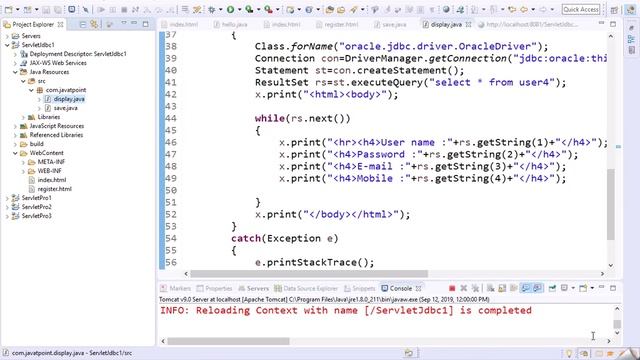Click the Terminate red square in main toolbar
640x360 pixels.
click(x=124, y=9)
